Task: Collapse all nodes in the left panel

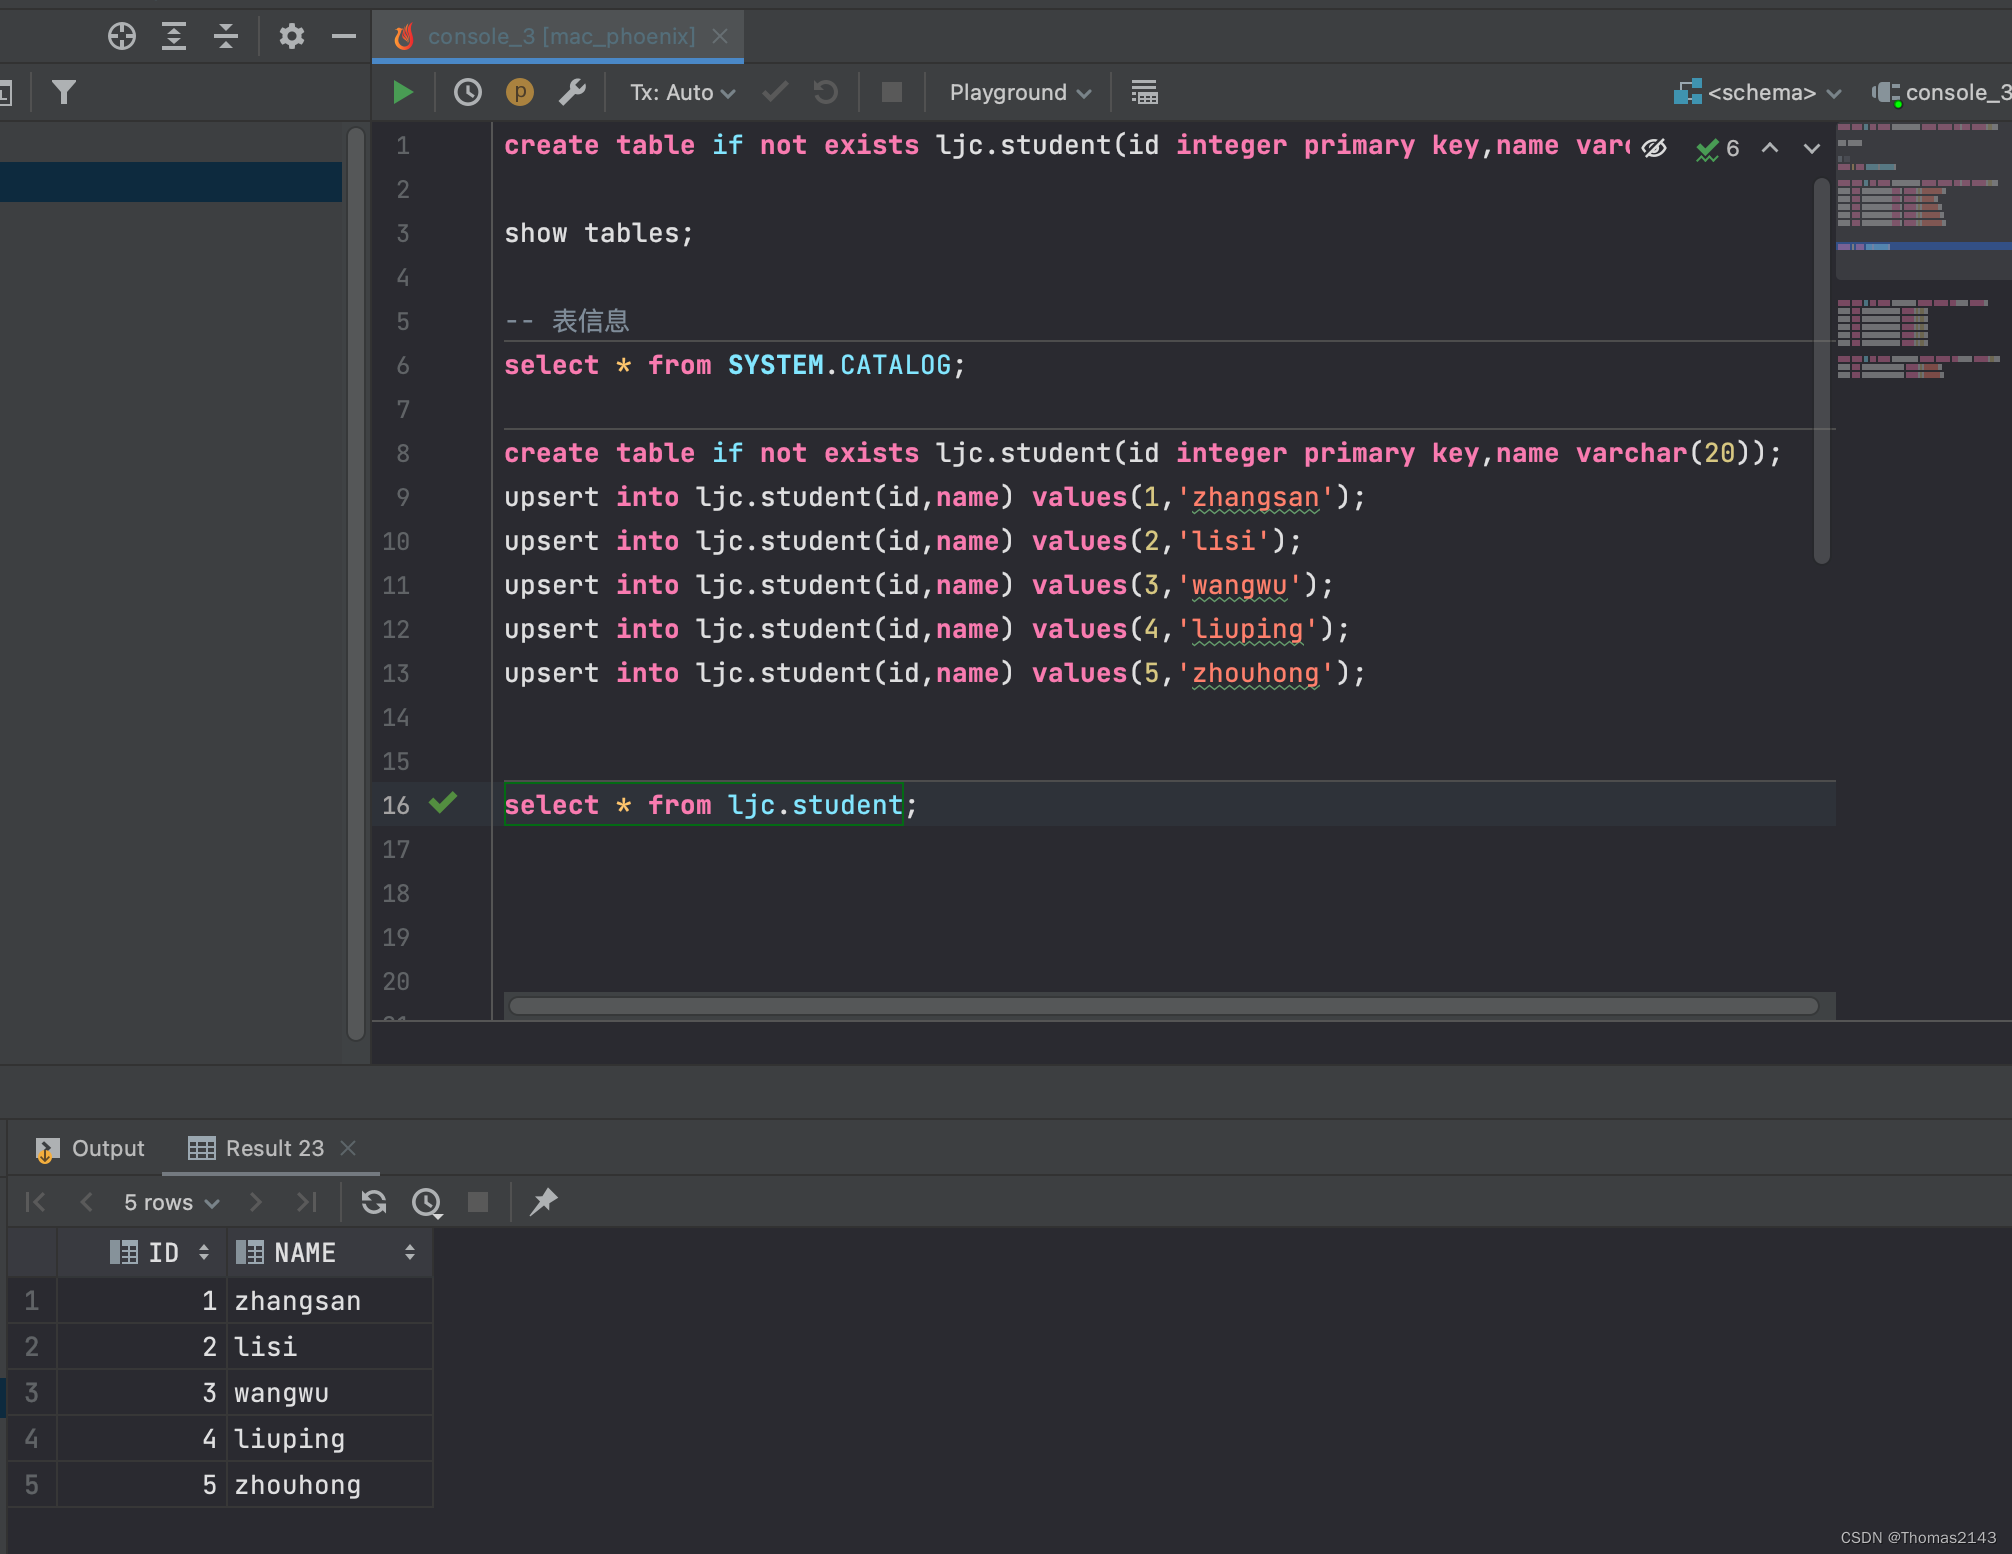Action: (226, 36)
